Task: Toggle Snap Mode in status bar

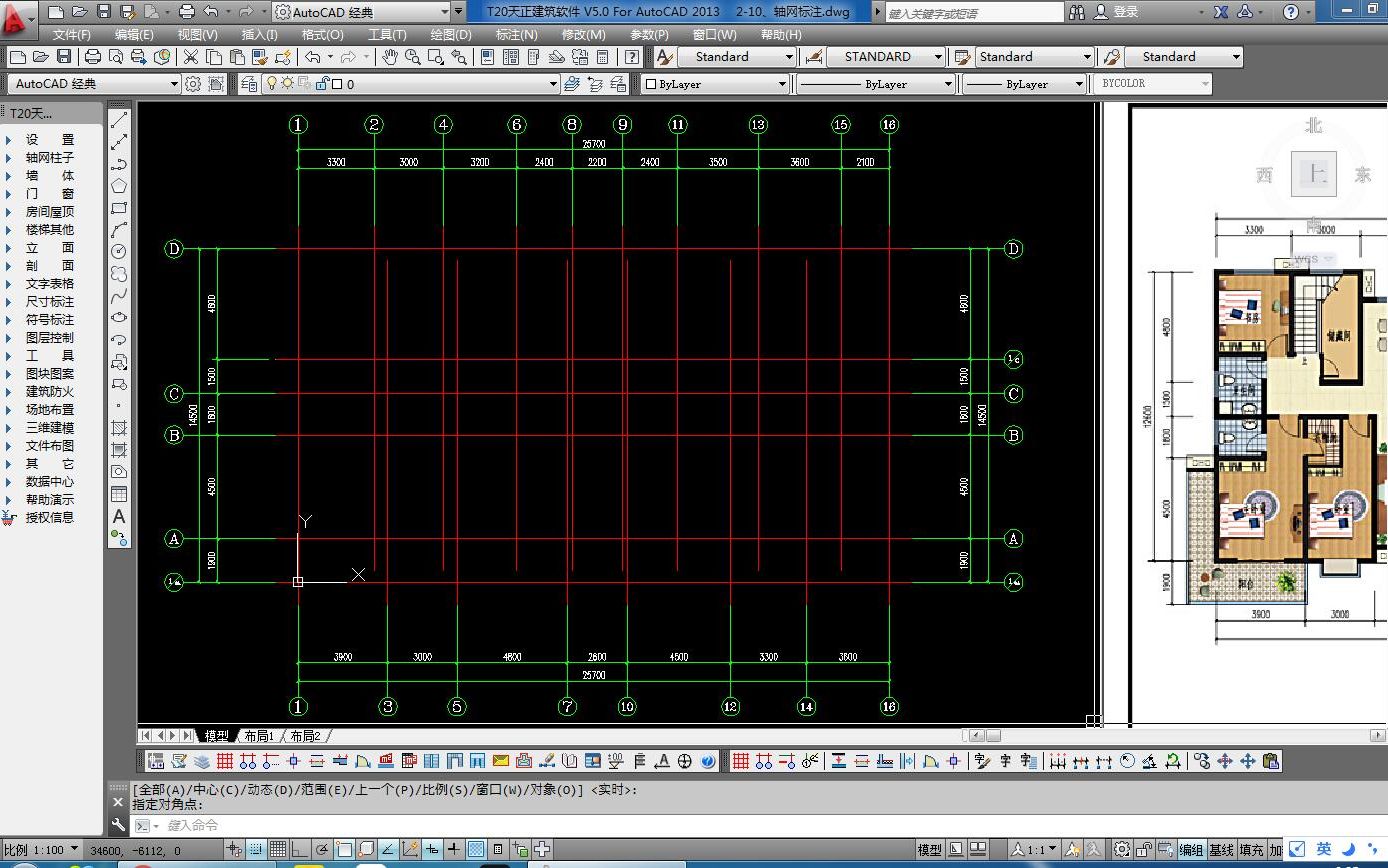Action: (256, 849)
